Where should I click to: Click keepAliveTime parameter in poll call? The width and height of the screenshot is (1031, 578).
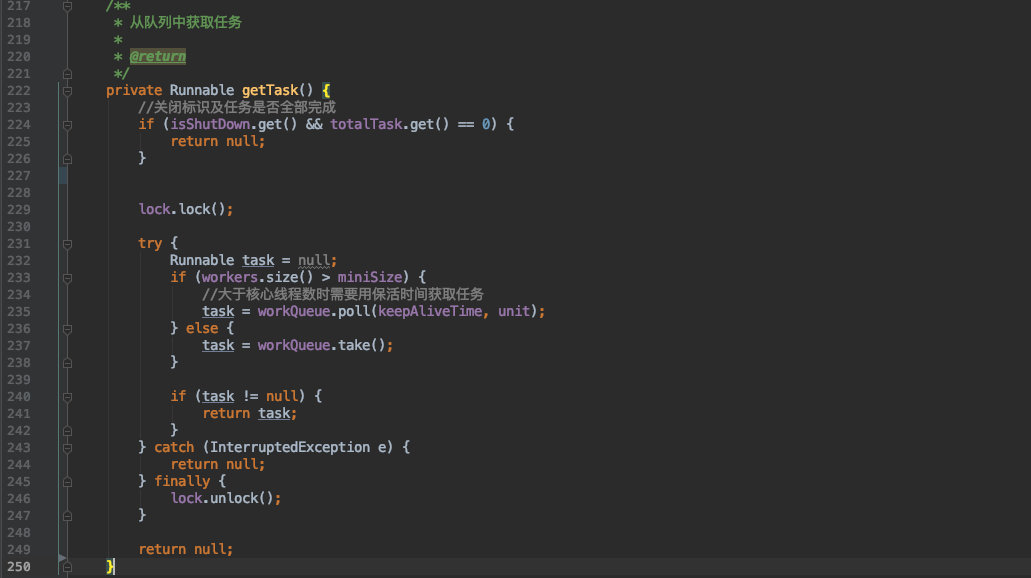(x=430, y=311)
